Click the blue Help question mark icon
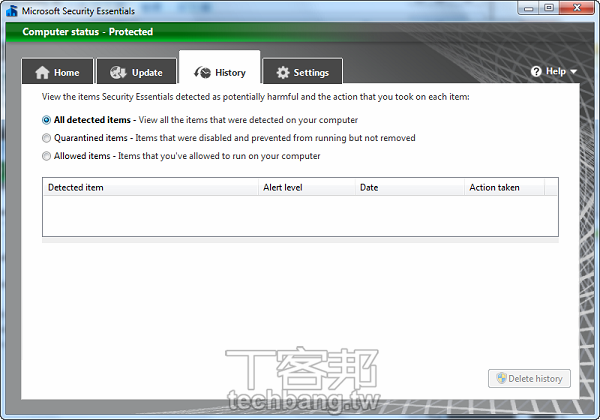The width and height of the screenshot is (600, 420). pos(536,72)
